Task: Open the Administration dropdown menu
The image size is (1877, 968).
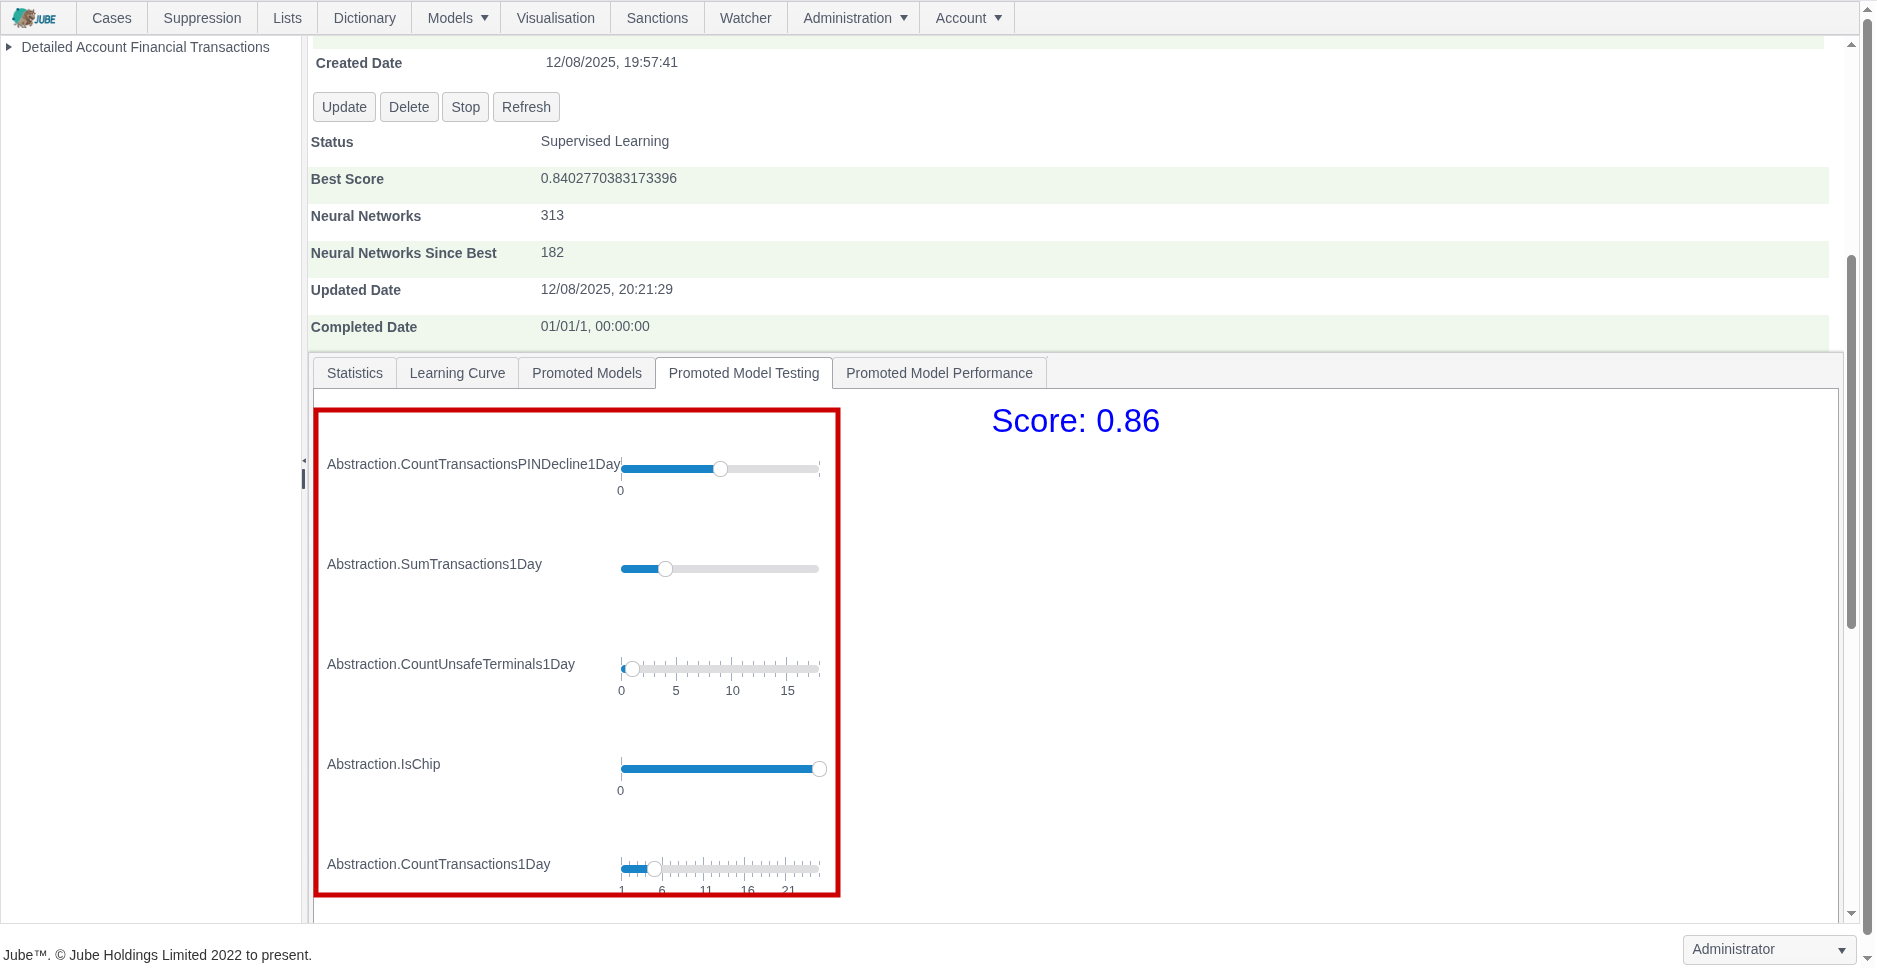Action: tap(855, 18)
